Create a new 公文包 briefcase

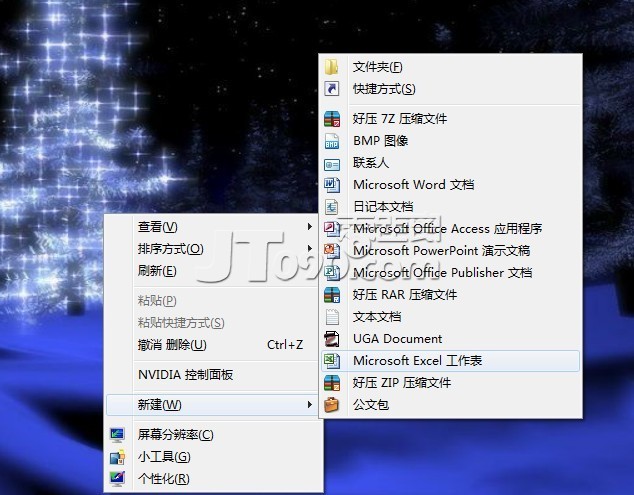[450, 404]
